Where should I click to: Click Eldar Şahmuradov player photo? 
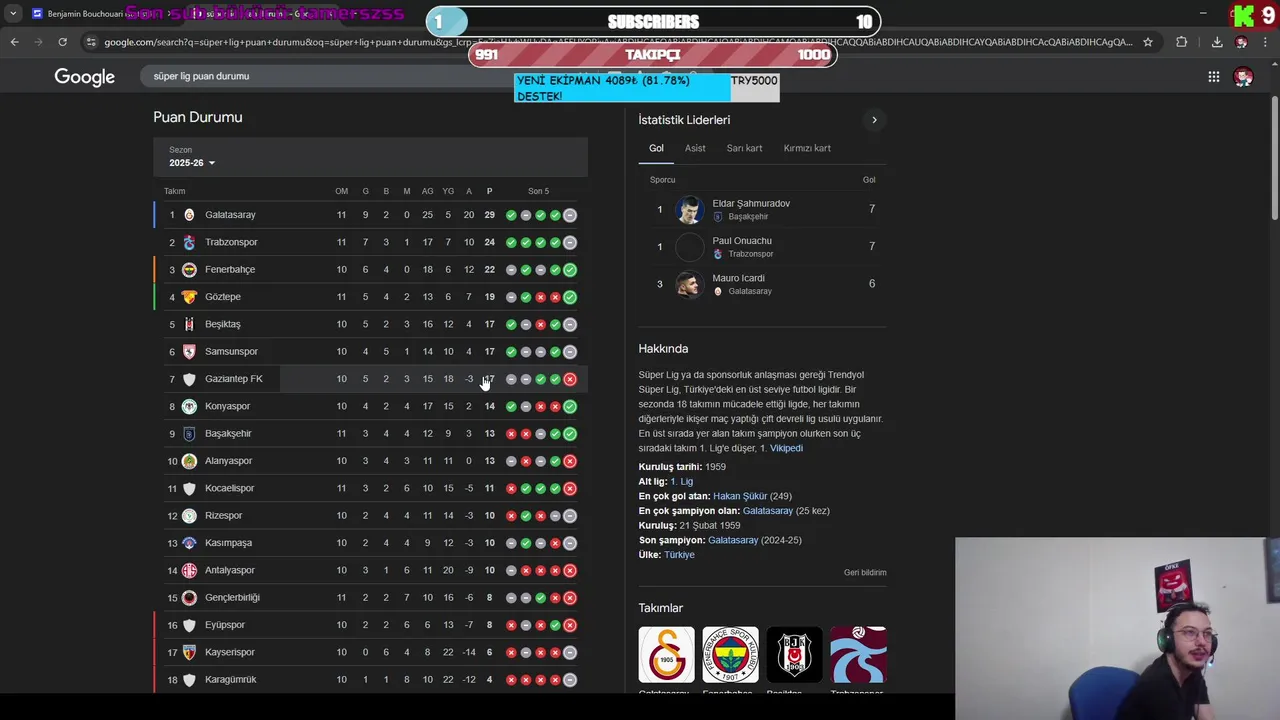point(689,210)
